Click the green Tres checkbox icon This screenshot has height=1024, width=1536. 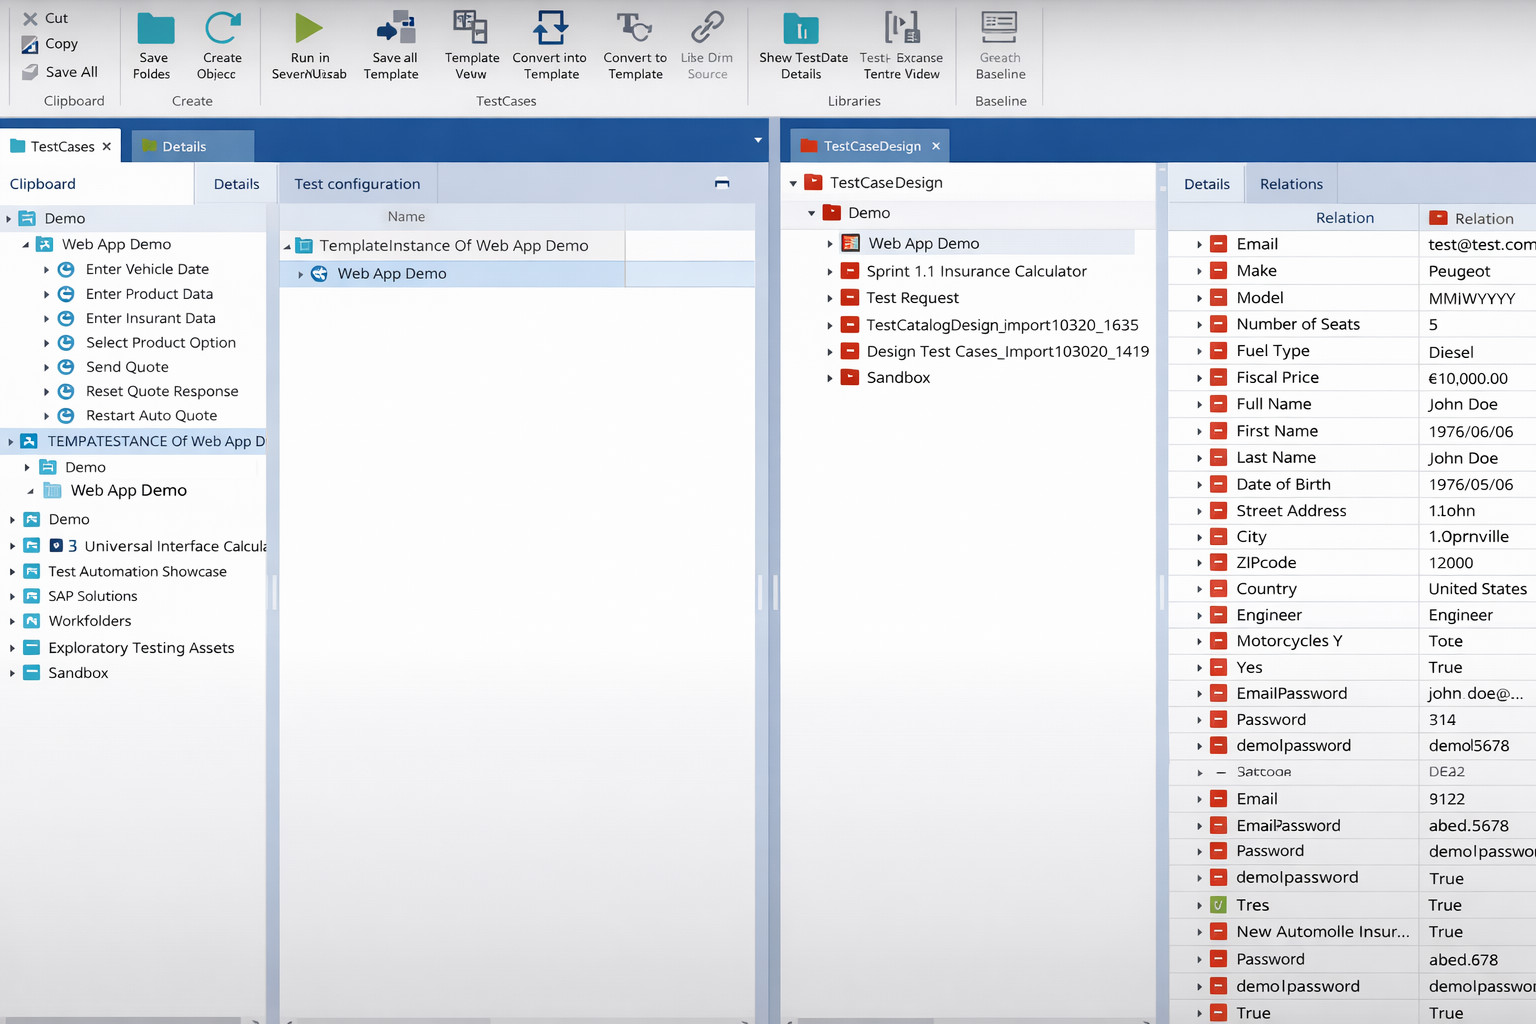pos(1218,905)
